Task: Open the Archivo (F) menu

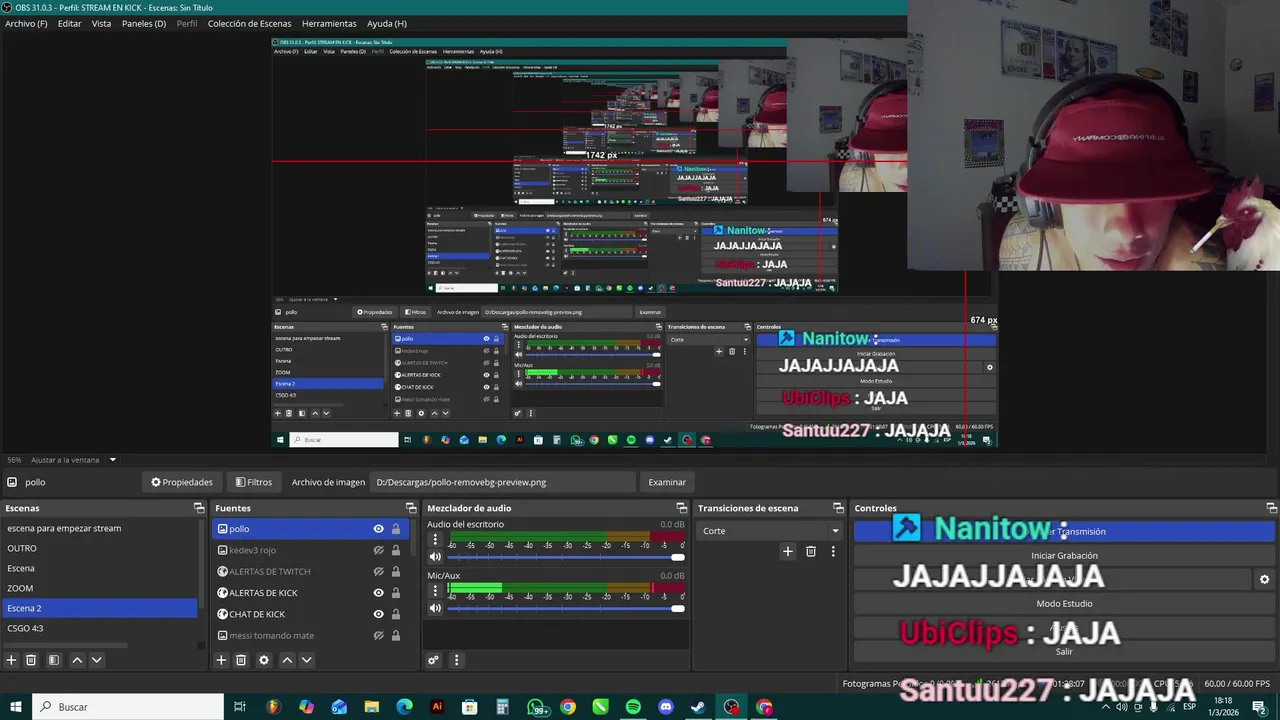Action: click(26, 23)
